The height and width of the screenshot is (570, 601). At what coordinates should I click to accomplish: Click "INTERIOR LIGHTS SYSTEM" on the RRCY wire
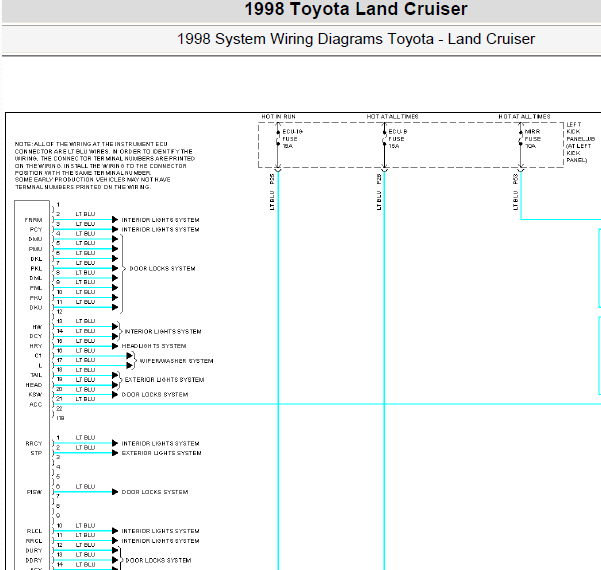tap(160, 444)
